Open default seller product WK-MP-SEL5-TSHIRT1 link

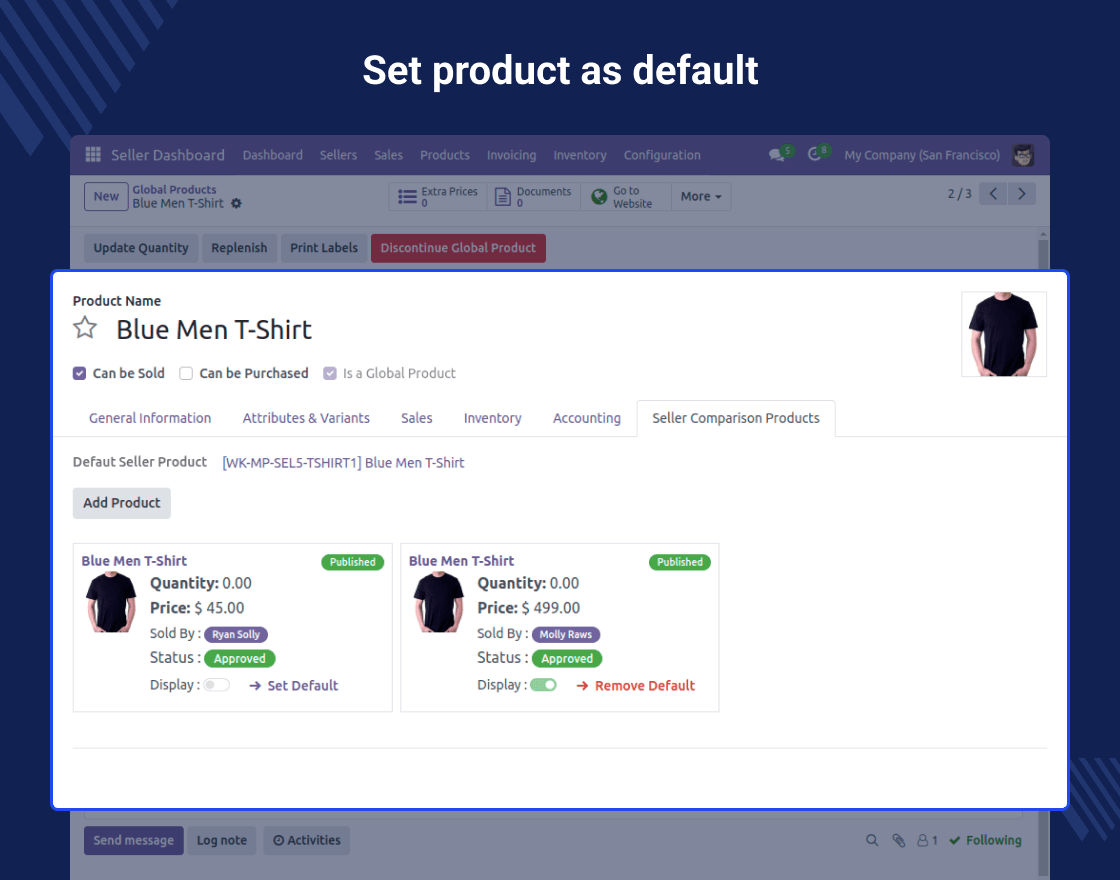[344, 463]
